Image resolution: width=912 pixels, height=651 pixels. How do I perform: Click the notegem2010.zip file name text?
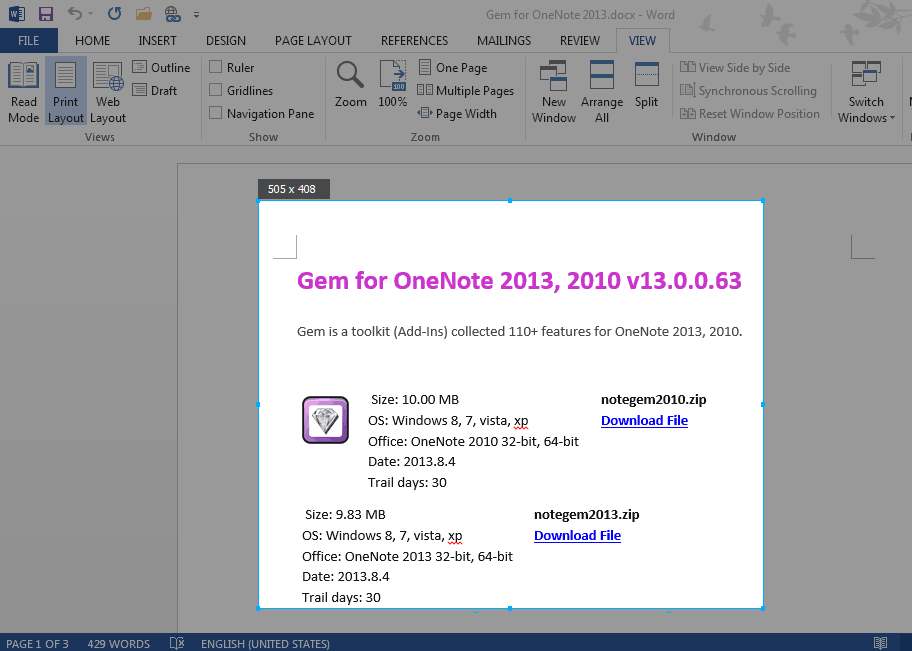point(653,400)
